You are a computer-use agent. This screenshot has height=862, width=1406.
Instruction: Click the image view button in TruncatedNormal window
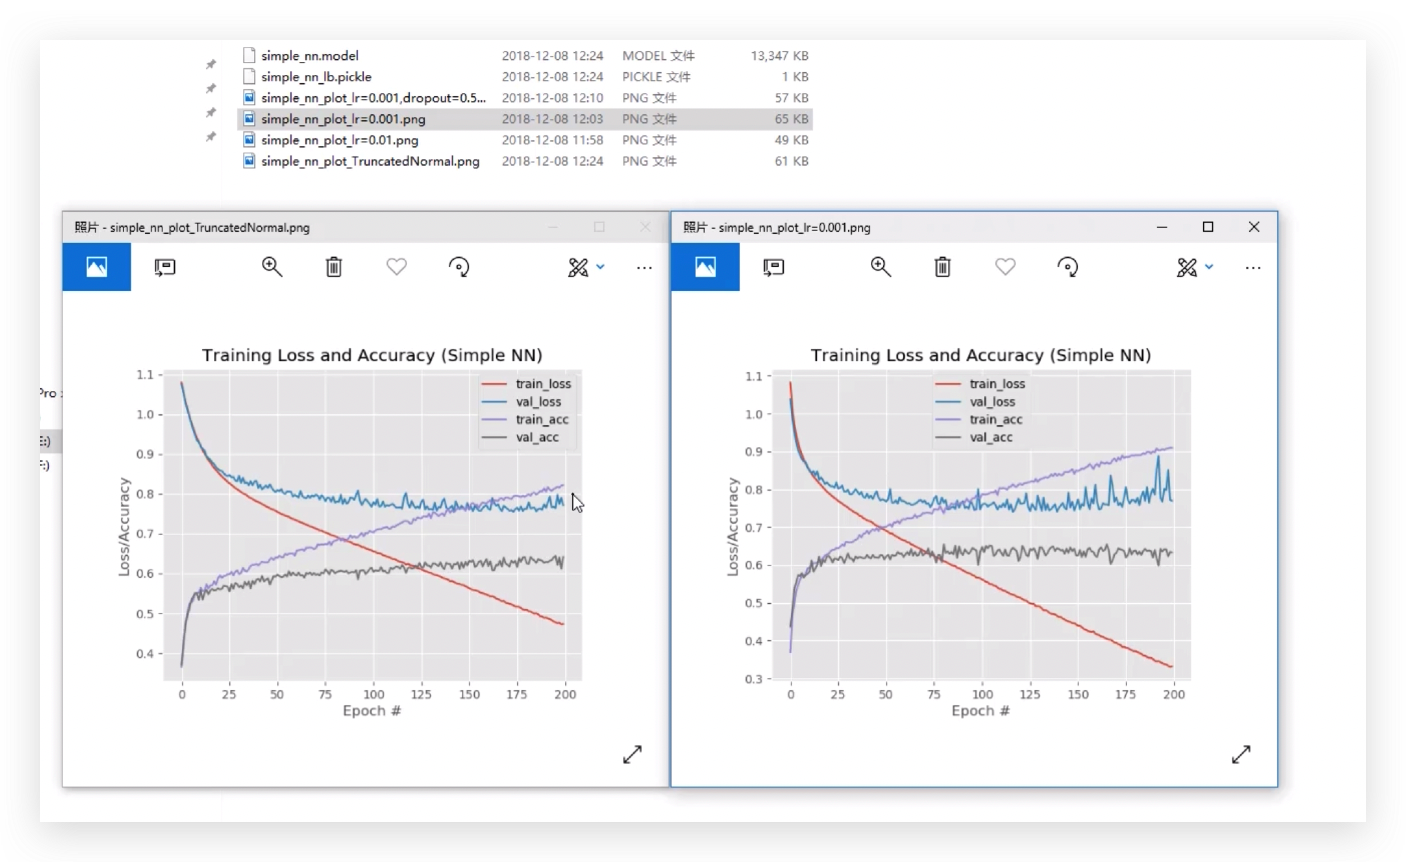pyautogui.click(x=97, y=267)
